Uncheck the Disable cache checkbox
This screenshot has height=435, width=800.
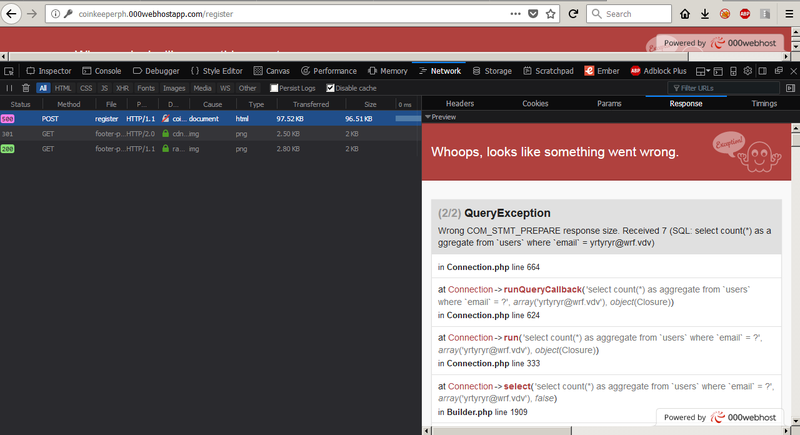click(331, 88)
